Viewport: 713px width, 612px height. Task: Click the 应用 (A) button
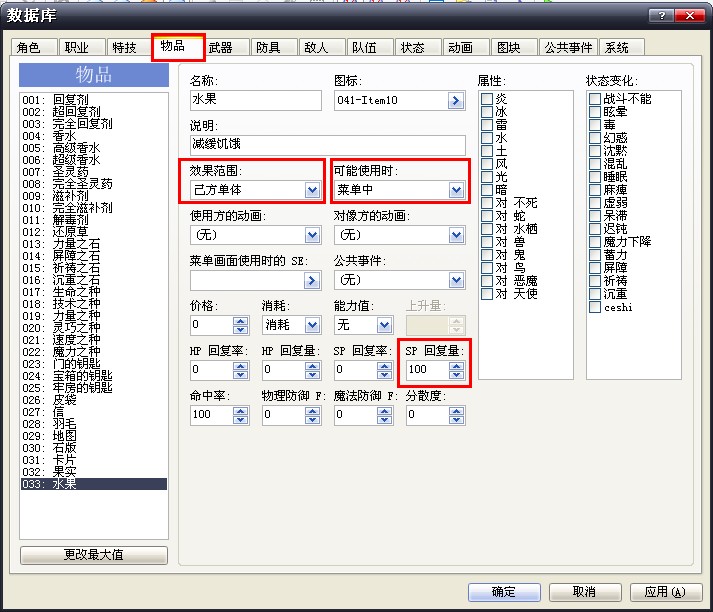click(x=666, y=592)
